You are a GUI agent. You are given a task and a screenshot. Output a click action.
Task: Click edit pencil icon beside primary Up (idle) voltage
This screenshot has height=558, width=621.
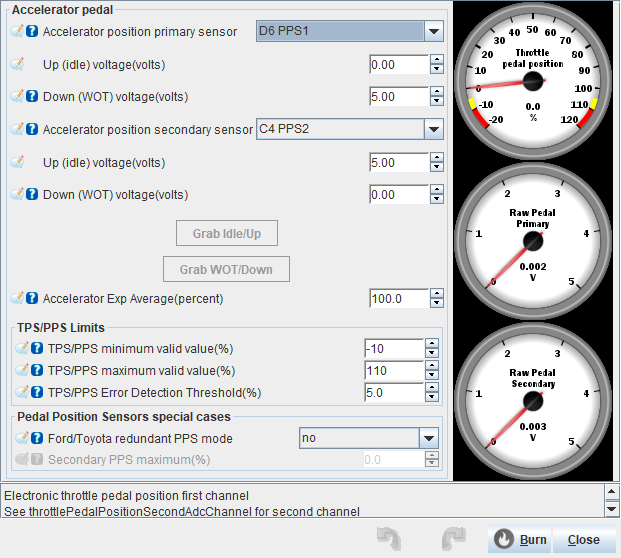coord(17,64)
